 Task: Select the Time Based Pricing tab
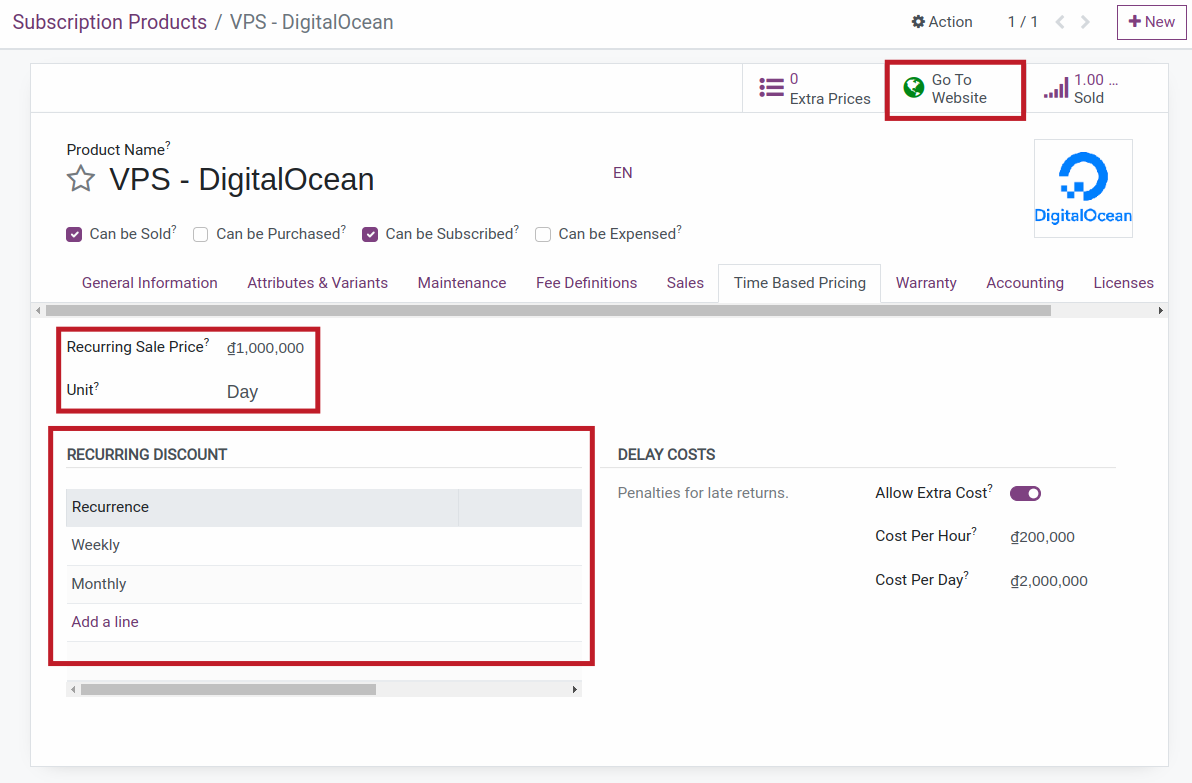coord(800,283)
